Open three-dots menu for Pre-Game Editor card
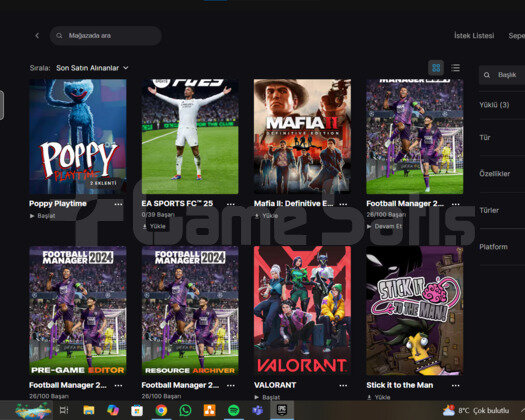This screenshot has height=420, width=525. click(118, 386)
